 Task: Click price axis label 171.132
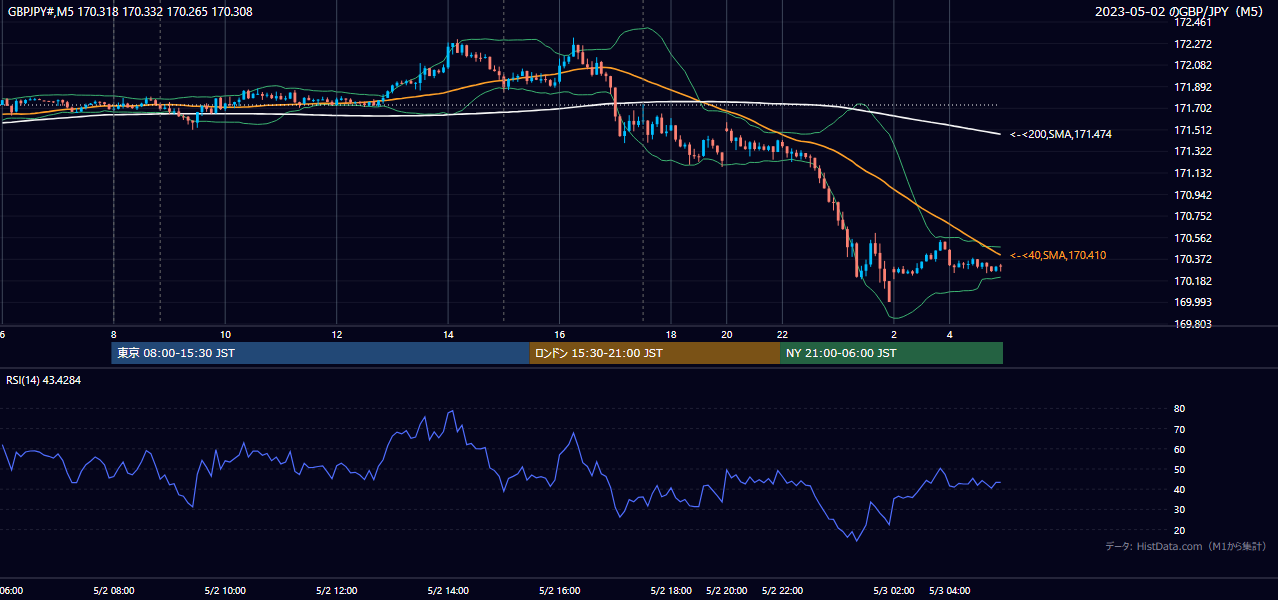[x=1193, y=173]
